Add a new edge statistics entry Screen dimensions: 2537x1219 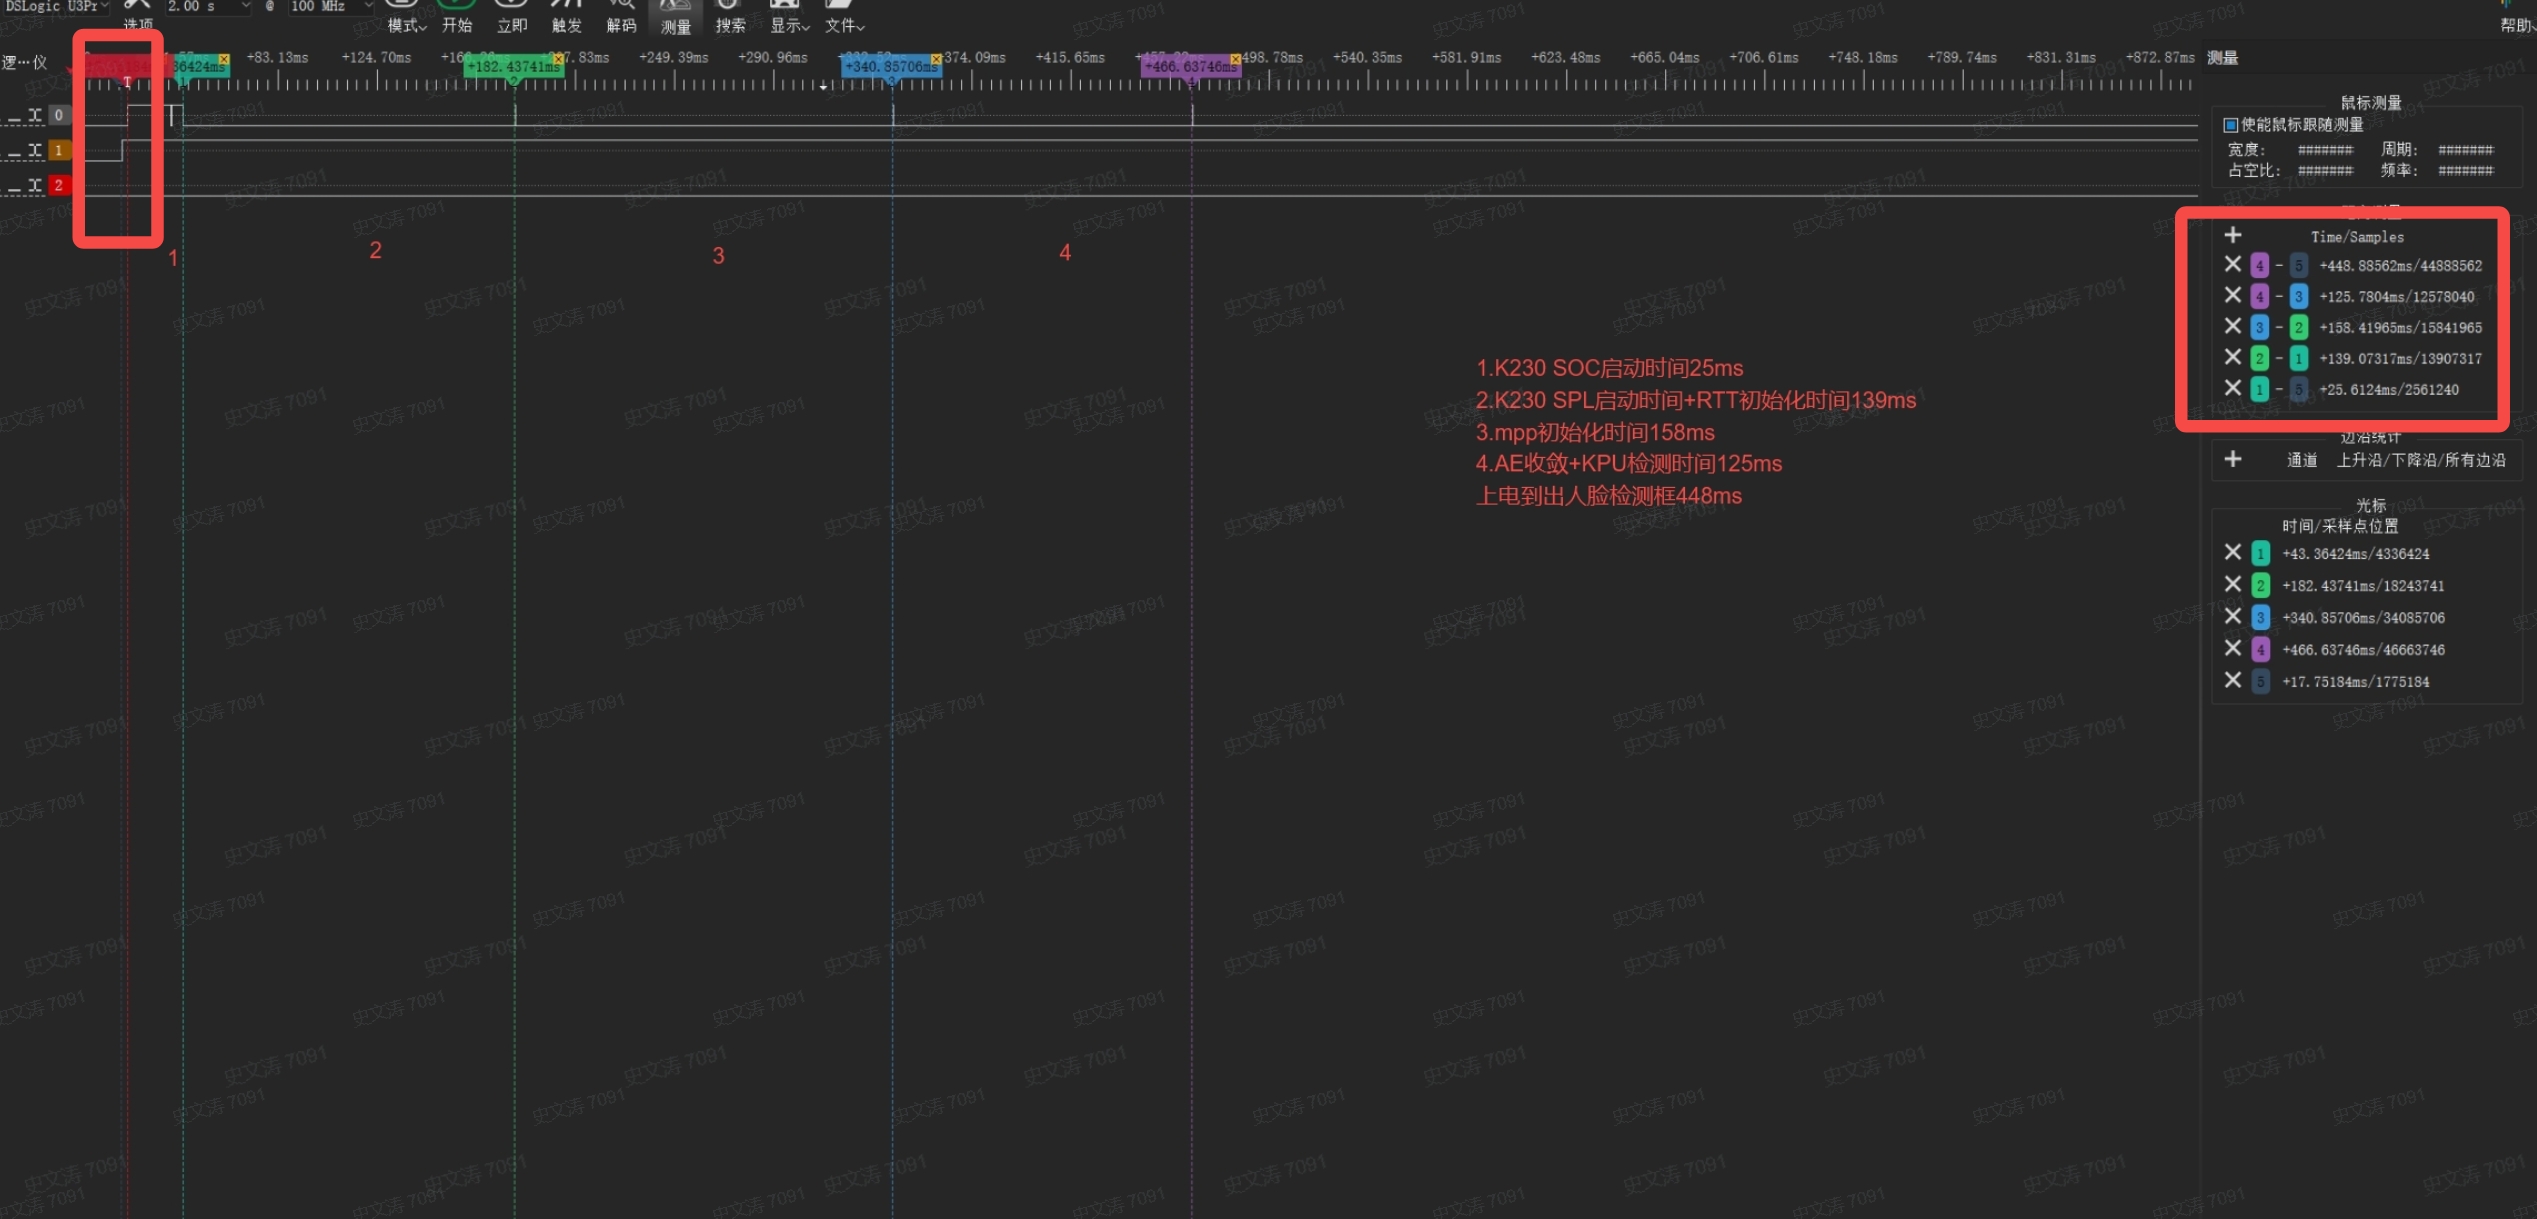coord(2233,460)
